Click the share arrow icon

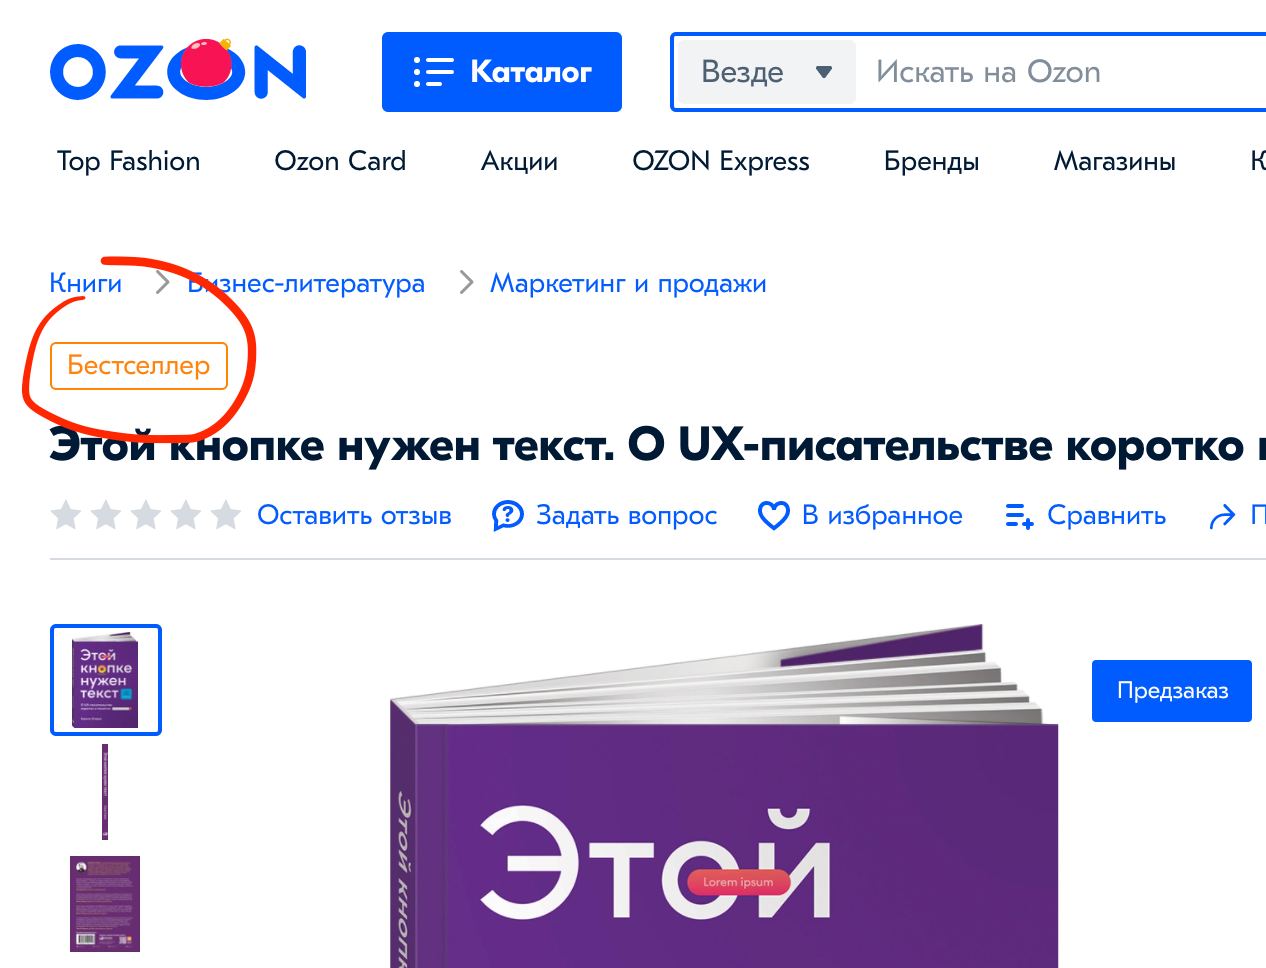point(1222,517)
